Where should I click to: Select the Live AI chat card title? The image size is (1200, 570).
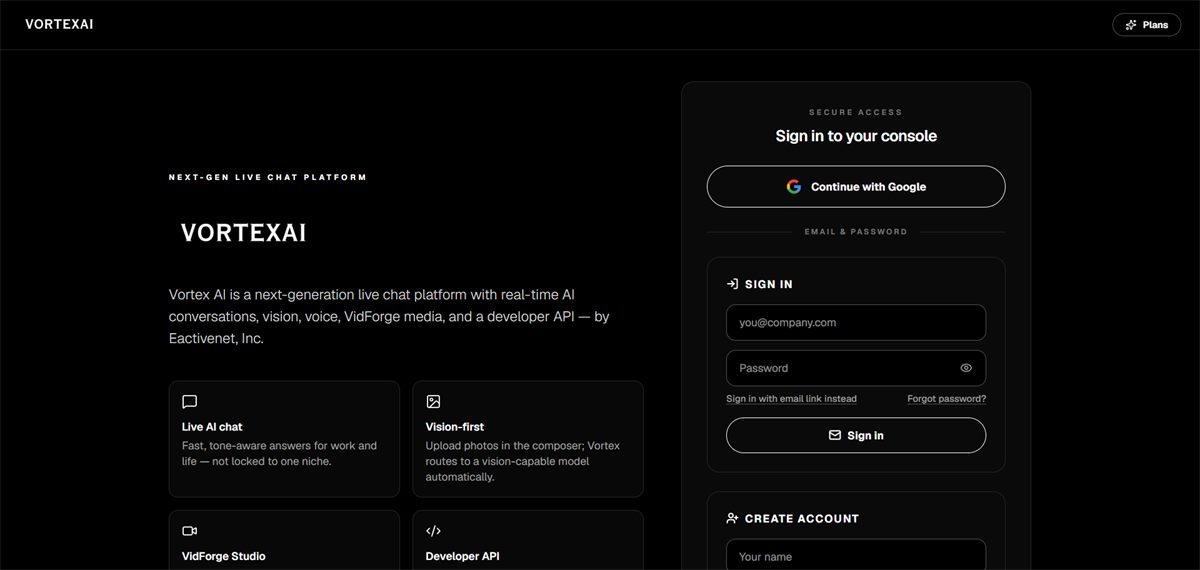[x=212, y=427]
